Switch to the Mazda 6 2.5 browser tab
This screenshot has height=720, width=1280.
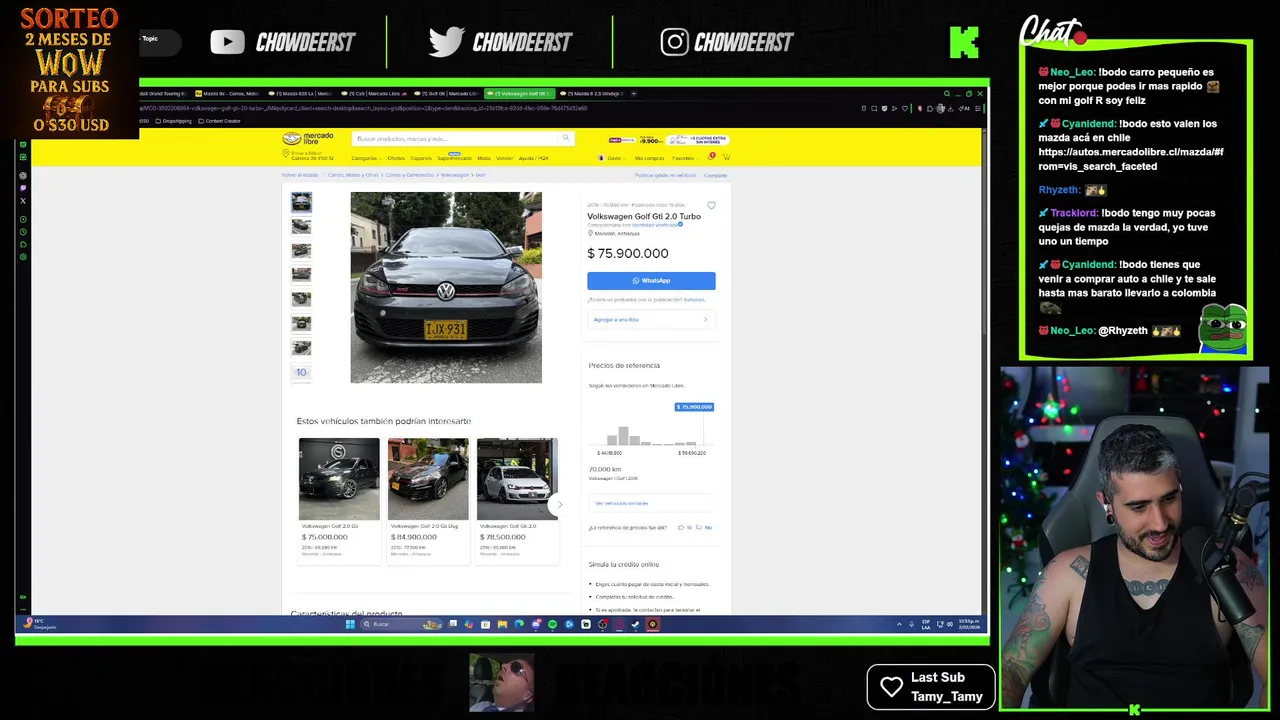point(593,93)
